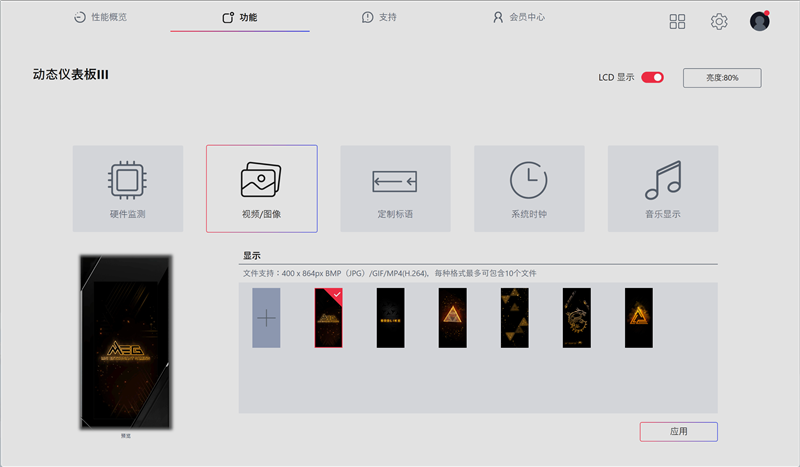Select the checked MEG logo thumbnail

click(x=329, y=318)
